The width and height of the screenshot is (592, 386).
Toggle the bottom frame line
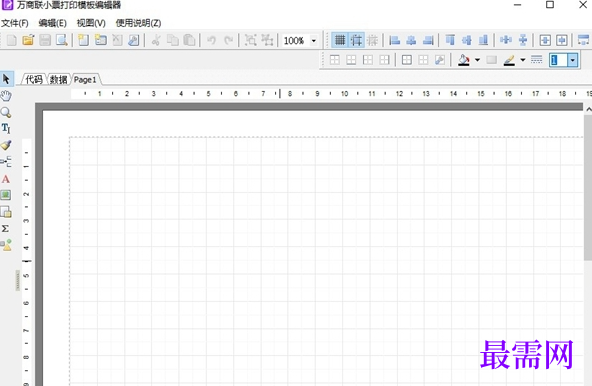coord(351,60)
